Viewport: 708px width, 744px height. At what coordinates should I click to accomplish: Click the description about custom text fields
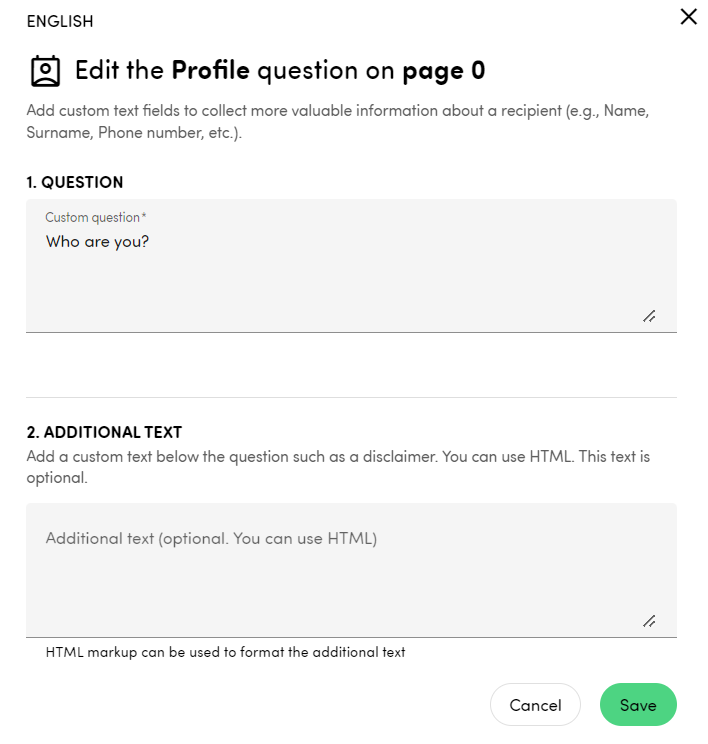pos(338,121)
